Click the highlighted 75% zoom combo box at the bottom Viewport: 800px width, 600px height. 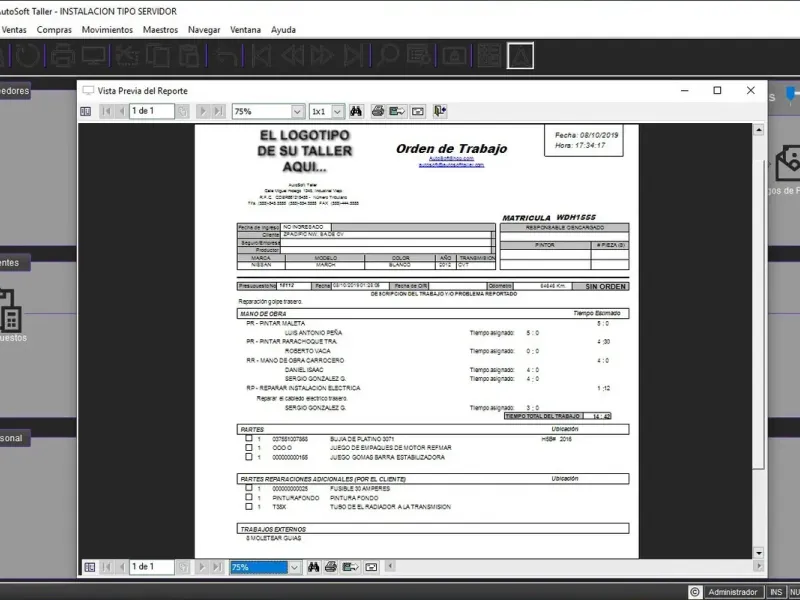point(259,567)
